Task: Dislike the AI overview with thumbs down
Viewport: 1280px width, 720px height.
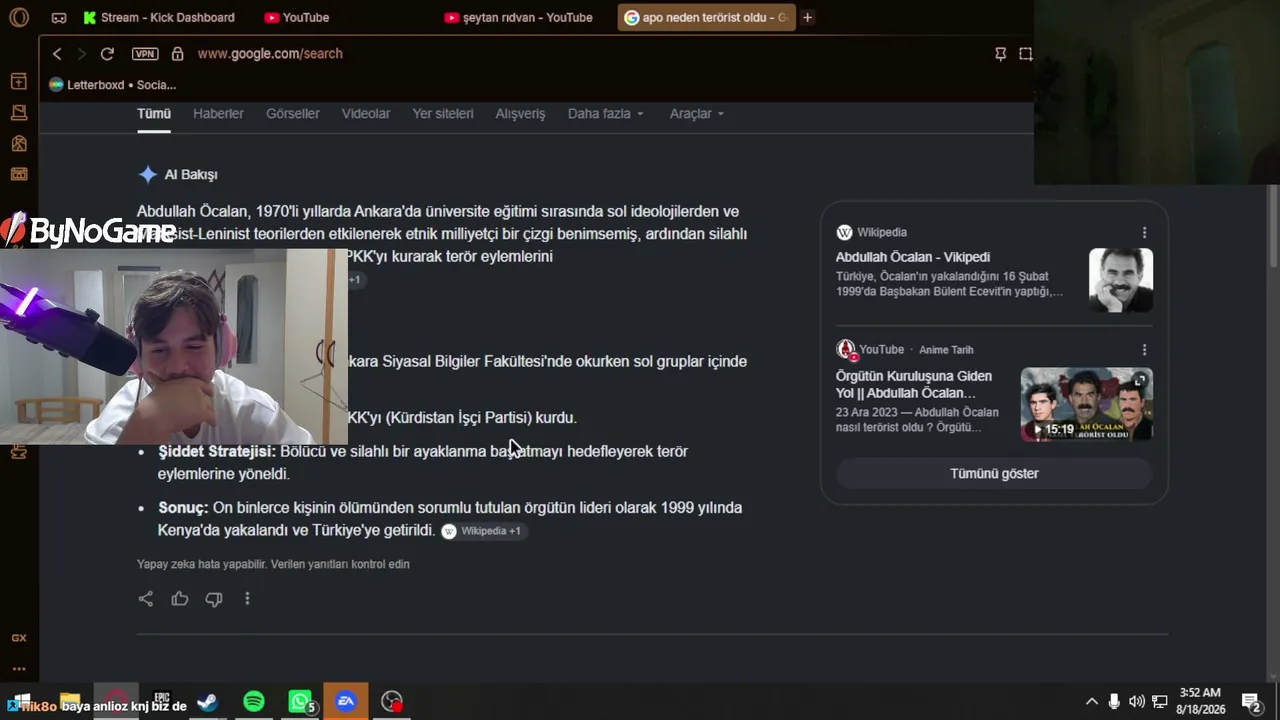Action: [214, 599]
